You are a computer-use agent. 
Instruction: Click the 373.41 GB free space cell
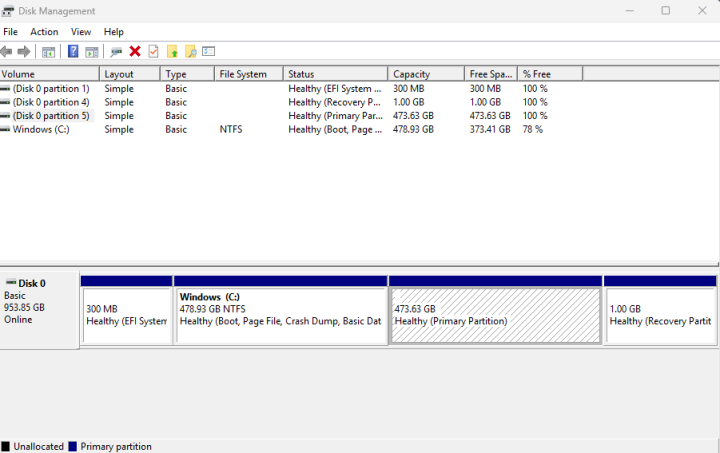point(490,130)
